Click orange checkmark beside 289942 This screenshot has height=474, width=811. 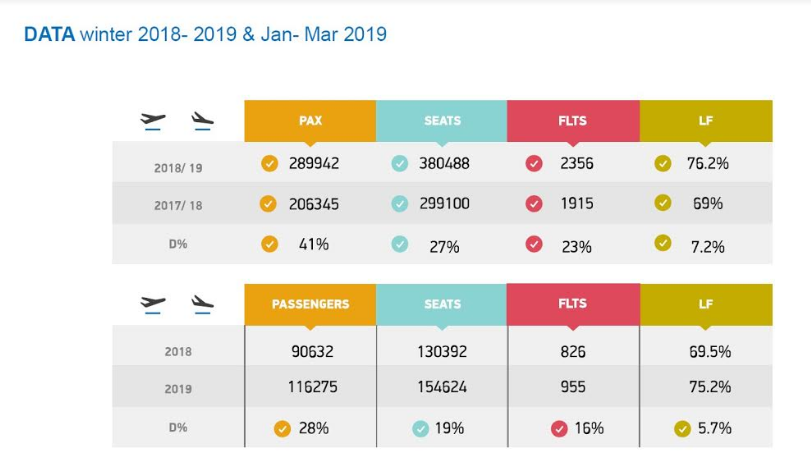coord(269,164)
